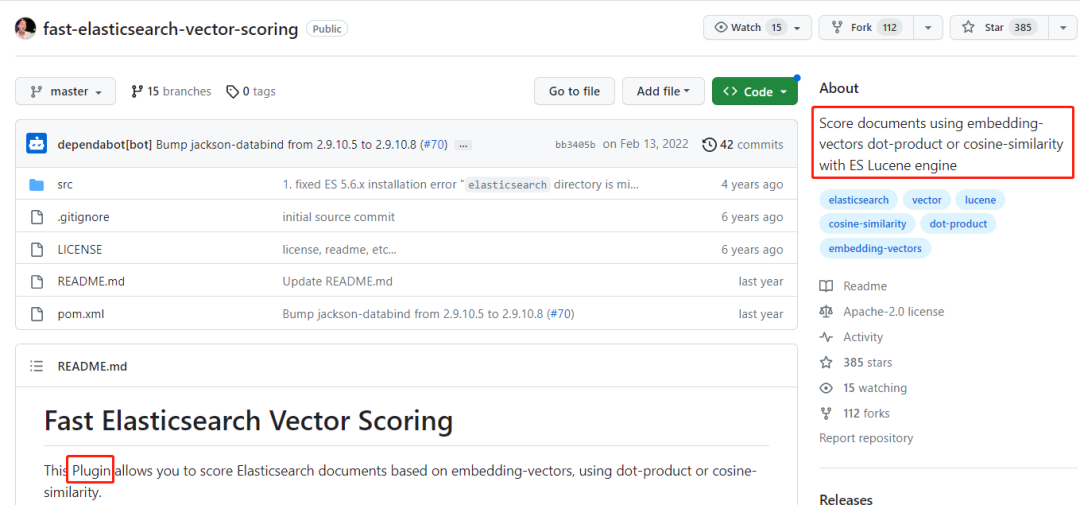Screen dimensions: 1080x505
Task: Expand the commit message ellipsis
Action: click(x=462, y=145)
